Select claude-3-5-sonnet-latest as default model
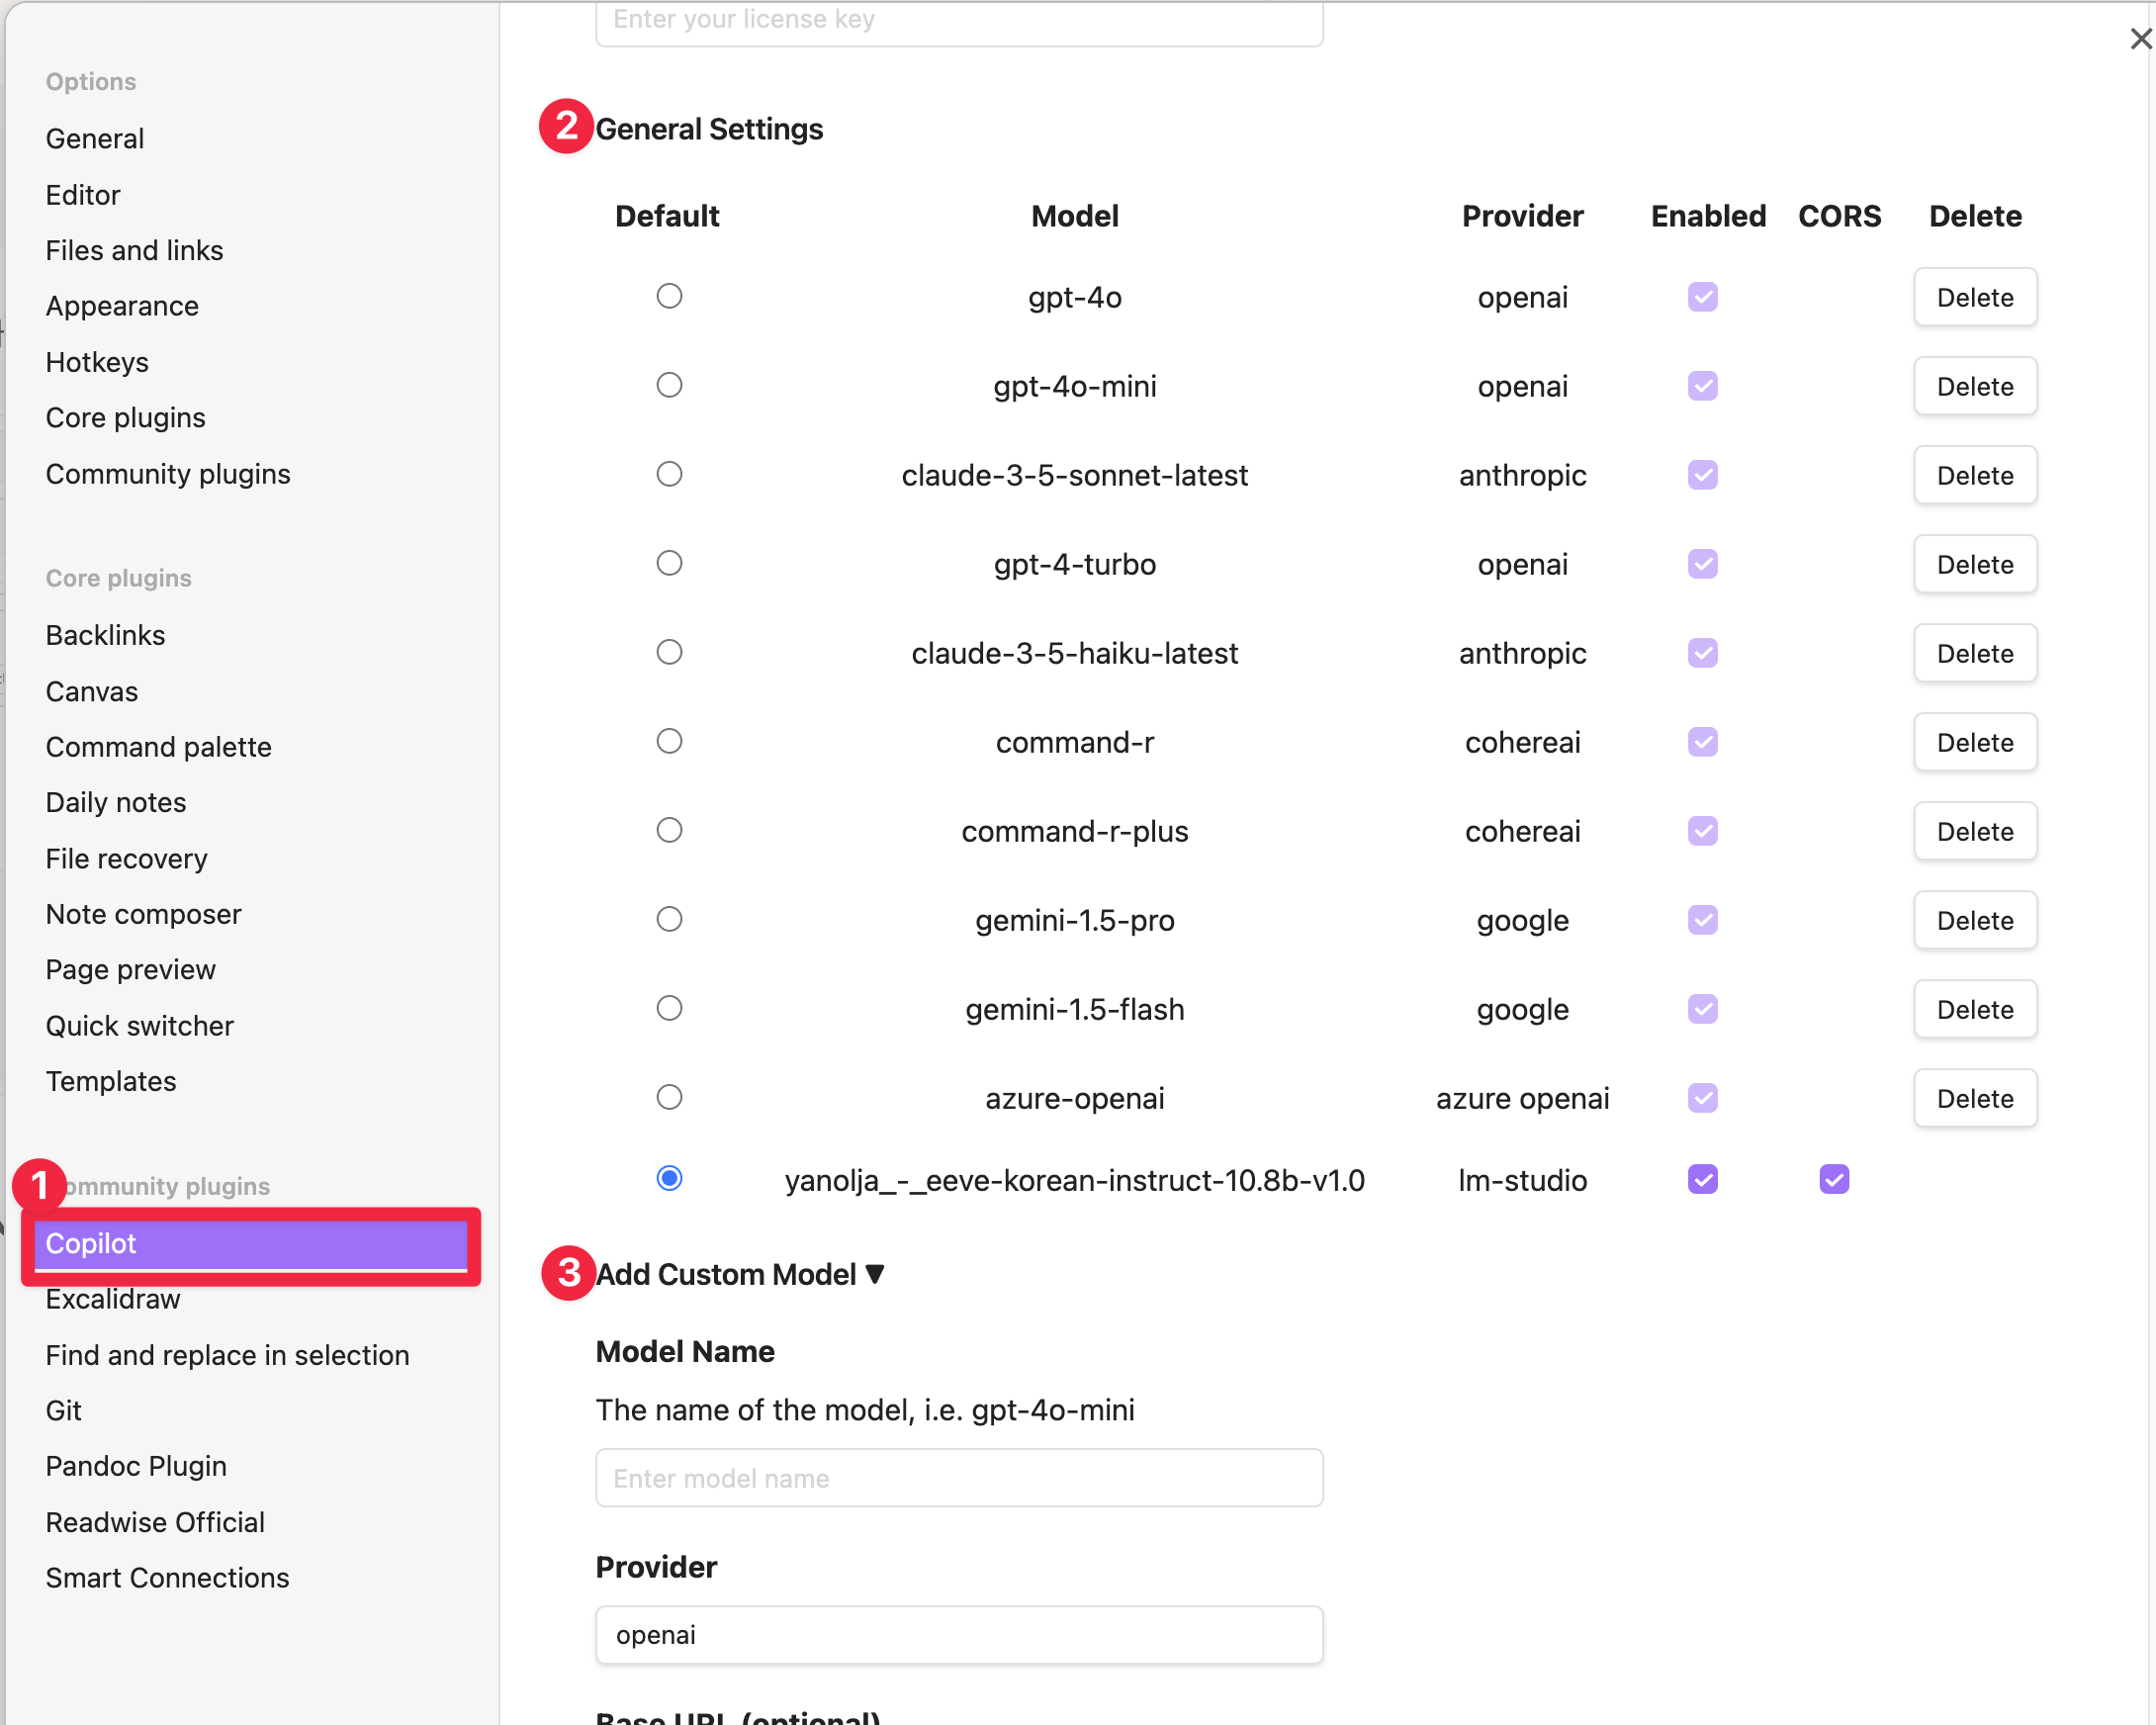This screenshot has height=1725, width=2156. coord(669,474)
